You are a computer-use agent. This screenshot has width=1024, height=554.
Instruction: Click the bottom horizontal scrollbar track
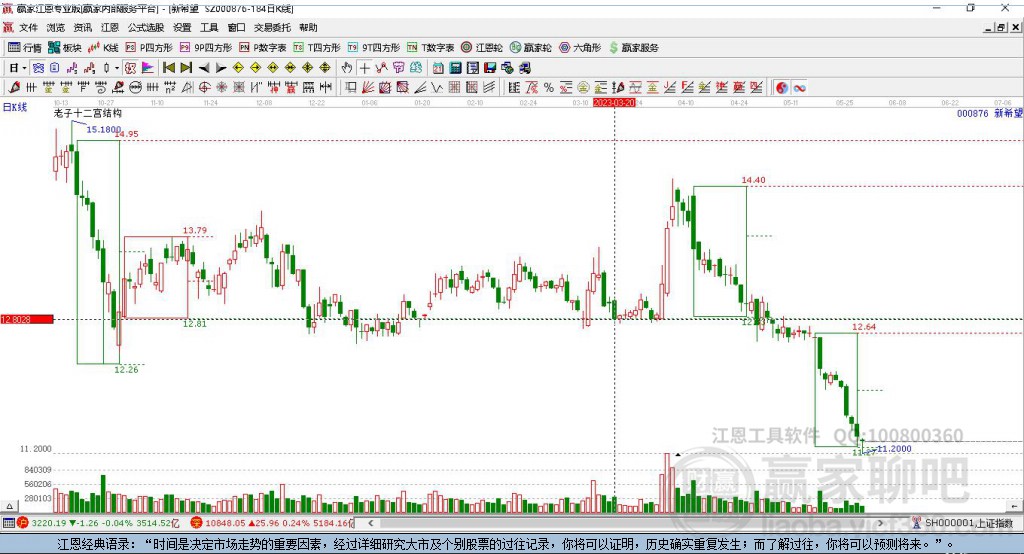coord(627,523)
